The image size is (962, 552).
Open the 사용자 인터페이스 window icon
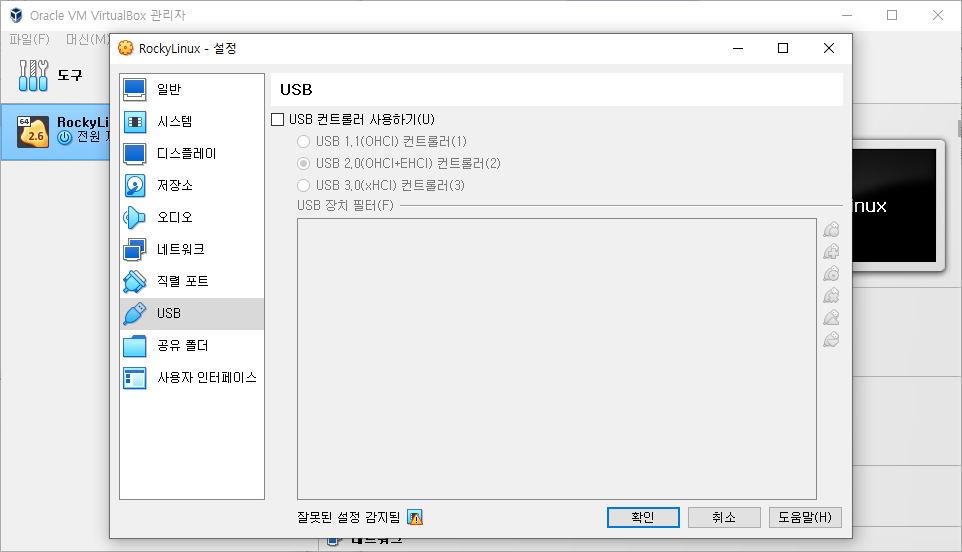point(134,377)
